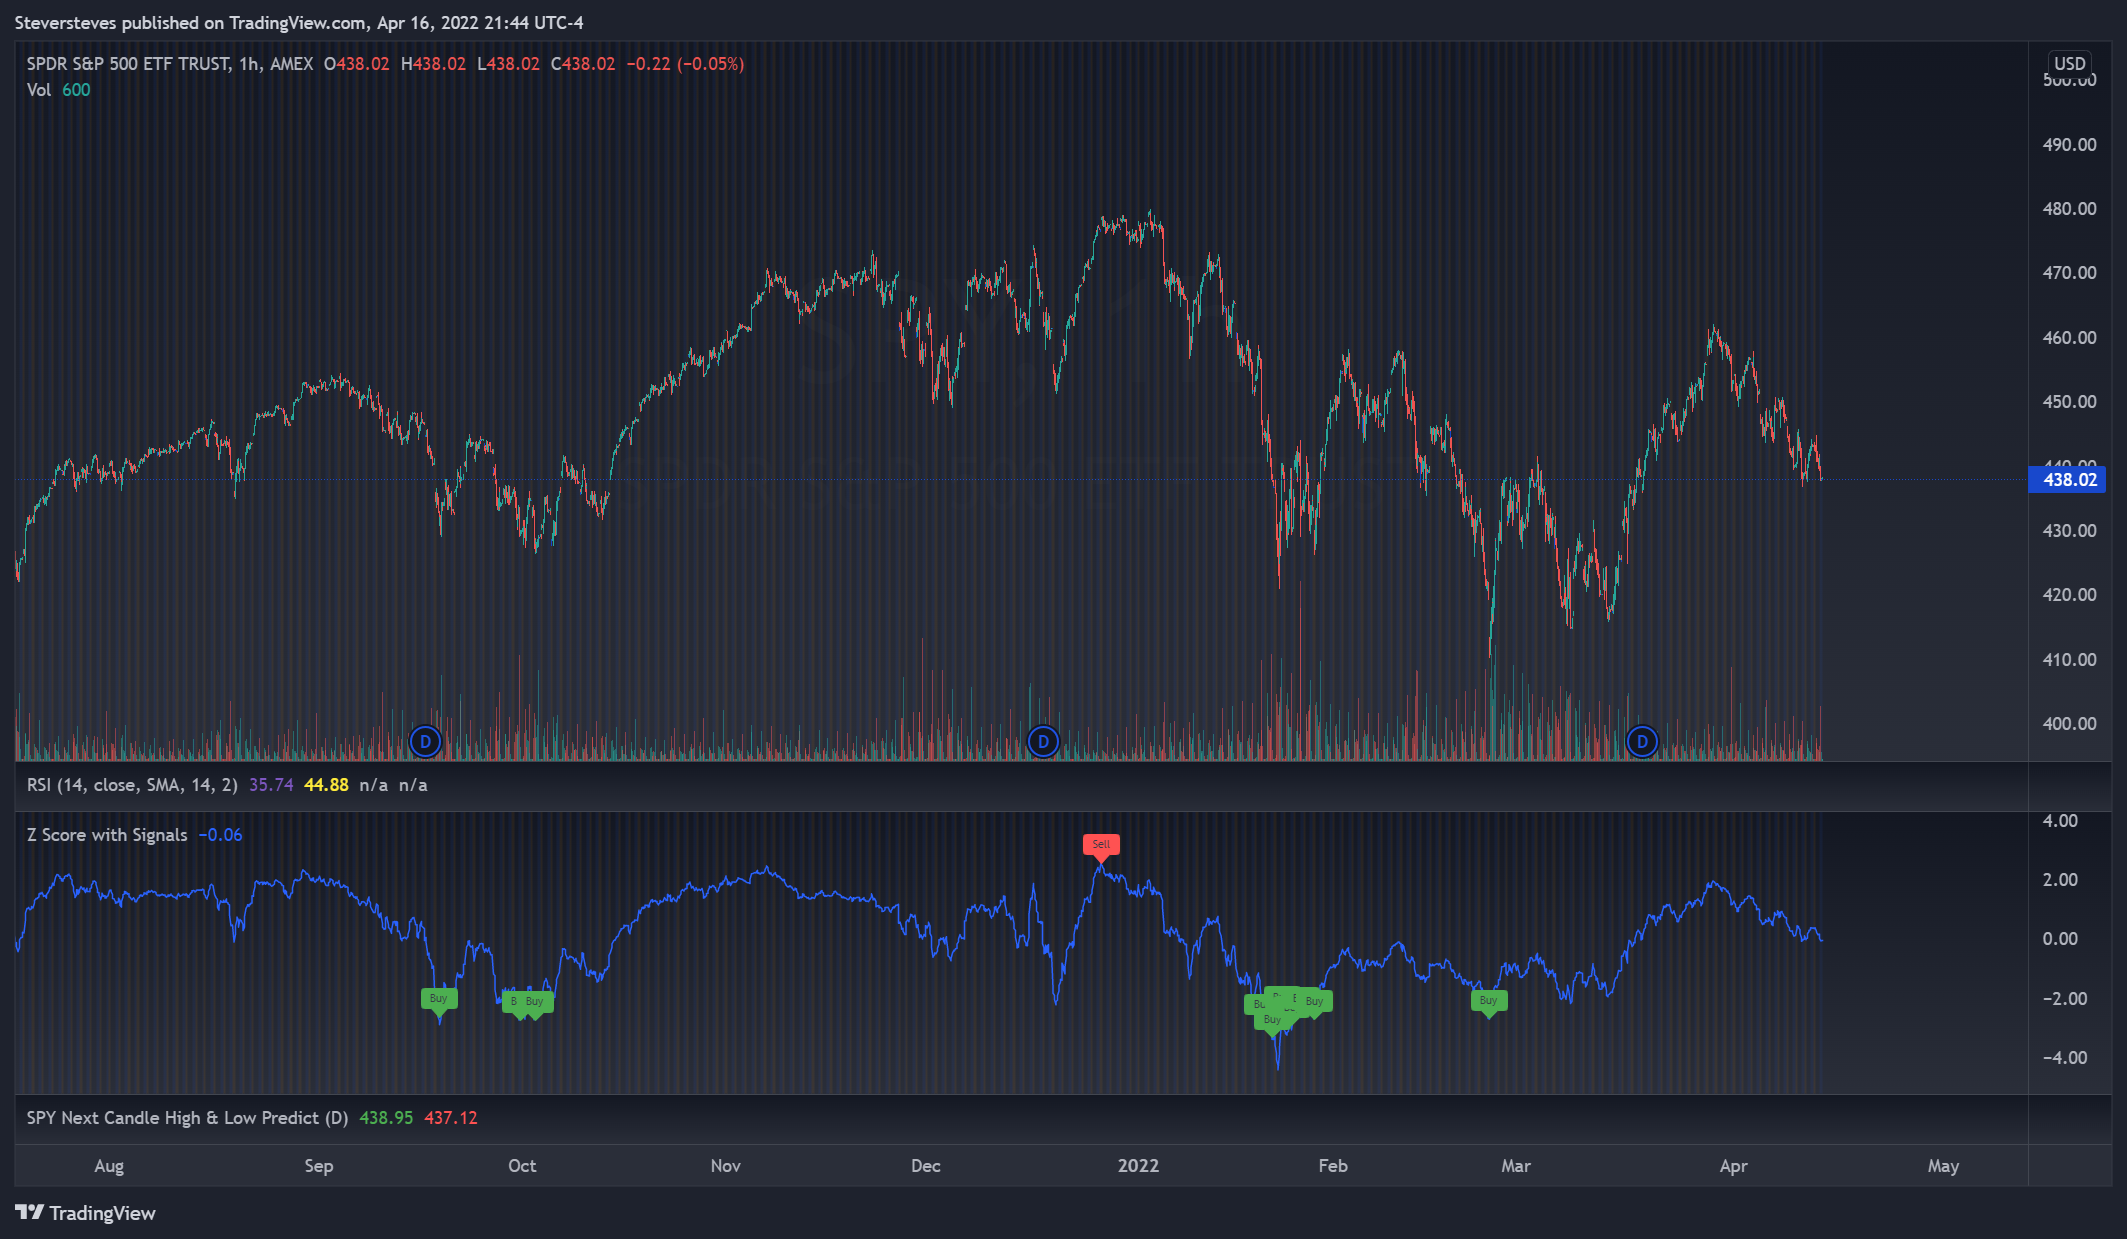This screenshot has height=1239, width=2127.
Task: Click the Buy signal label near September
Action: click(x=439, y=998)
